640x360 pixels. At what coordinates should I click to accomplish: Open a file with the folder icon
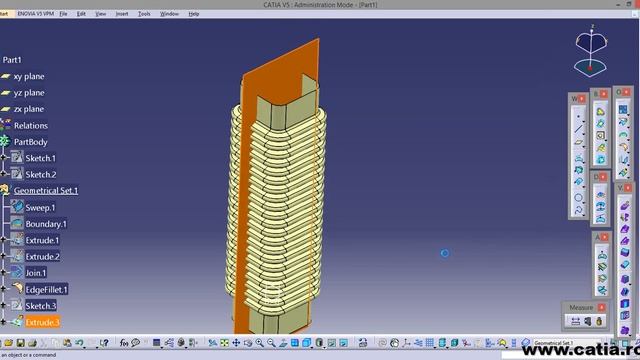[x=8, y=343]
